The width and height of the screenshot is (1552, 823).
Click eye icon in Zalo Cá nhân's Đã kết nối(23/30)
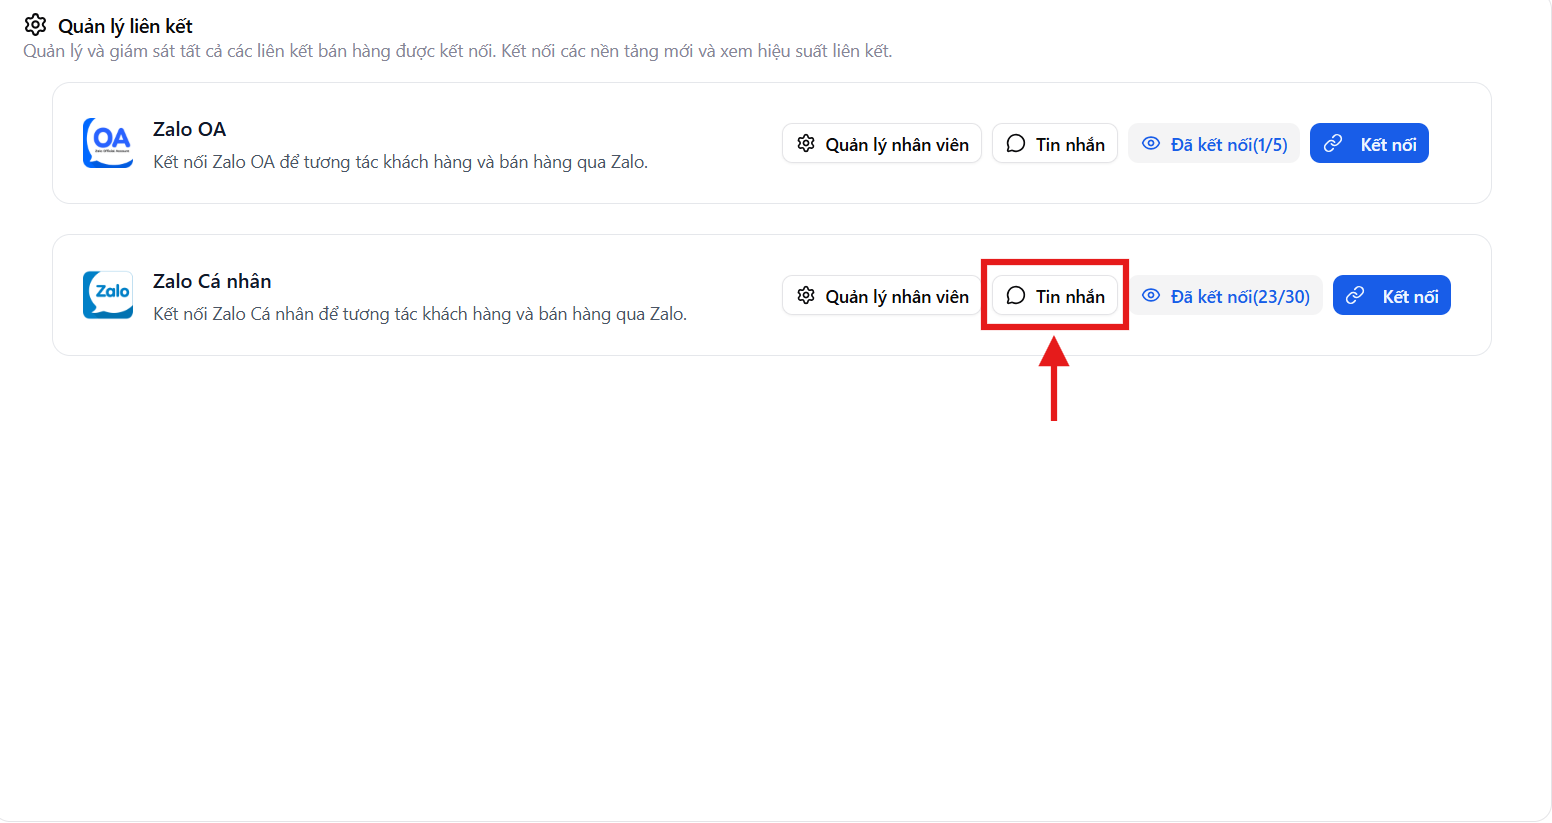(x=1151, y=296)
